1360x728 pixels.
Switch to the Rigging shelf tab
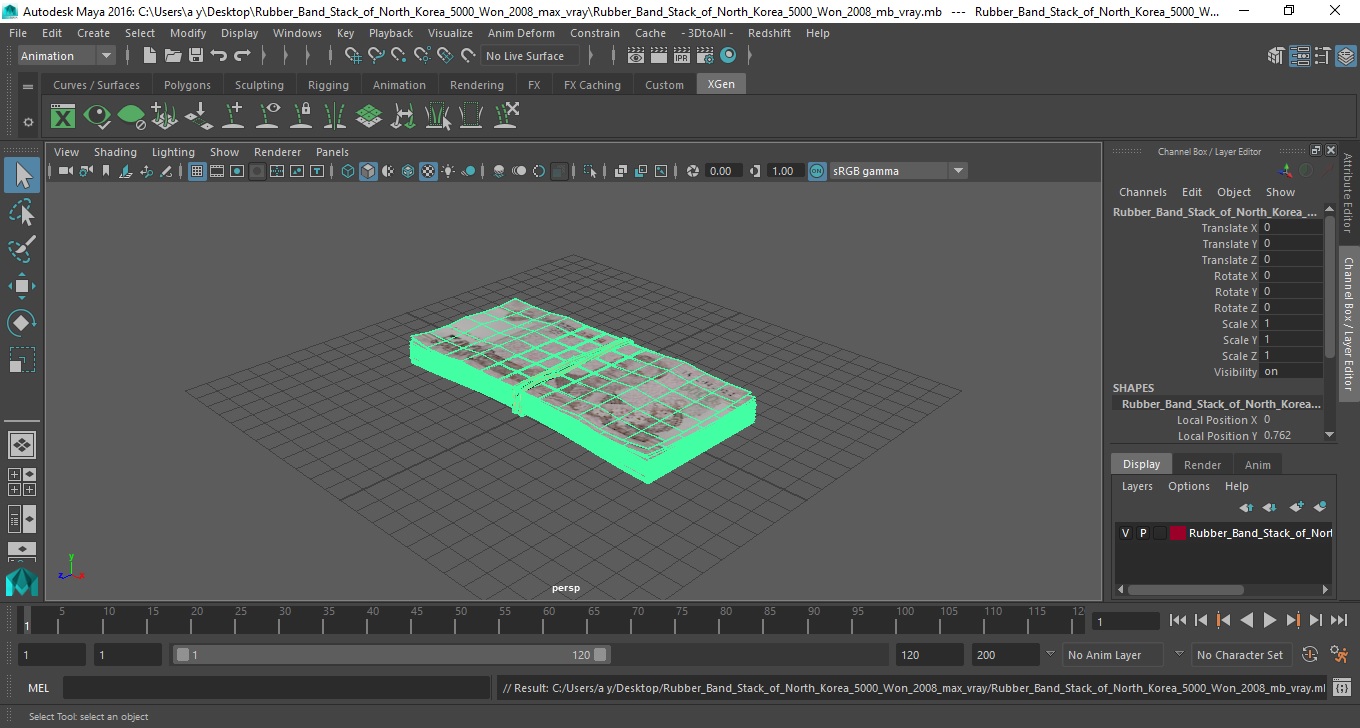pyautogui.click(x=328, y=85)
